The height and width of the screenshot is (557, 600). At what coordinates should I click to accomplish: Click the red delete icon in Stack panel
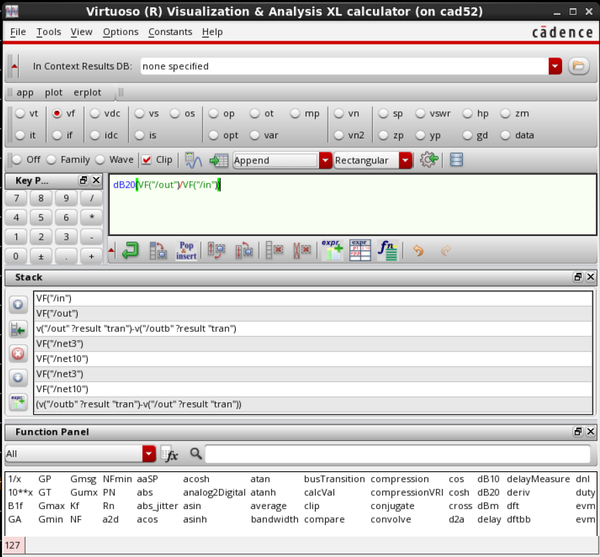pyautogui.click(x=17, y=354)
